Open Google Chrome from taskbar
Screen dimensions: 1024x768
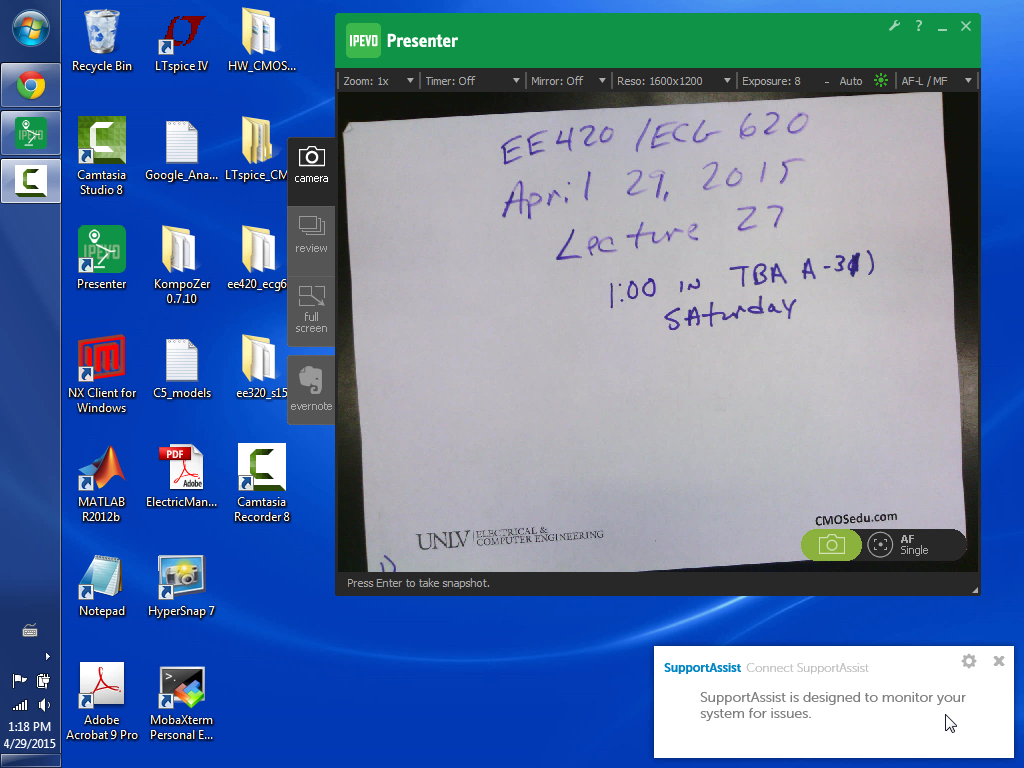(x=31, y=86)
